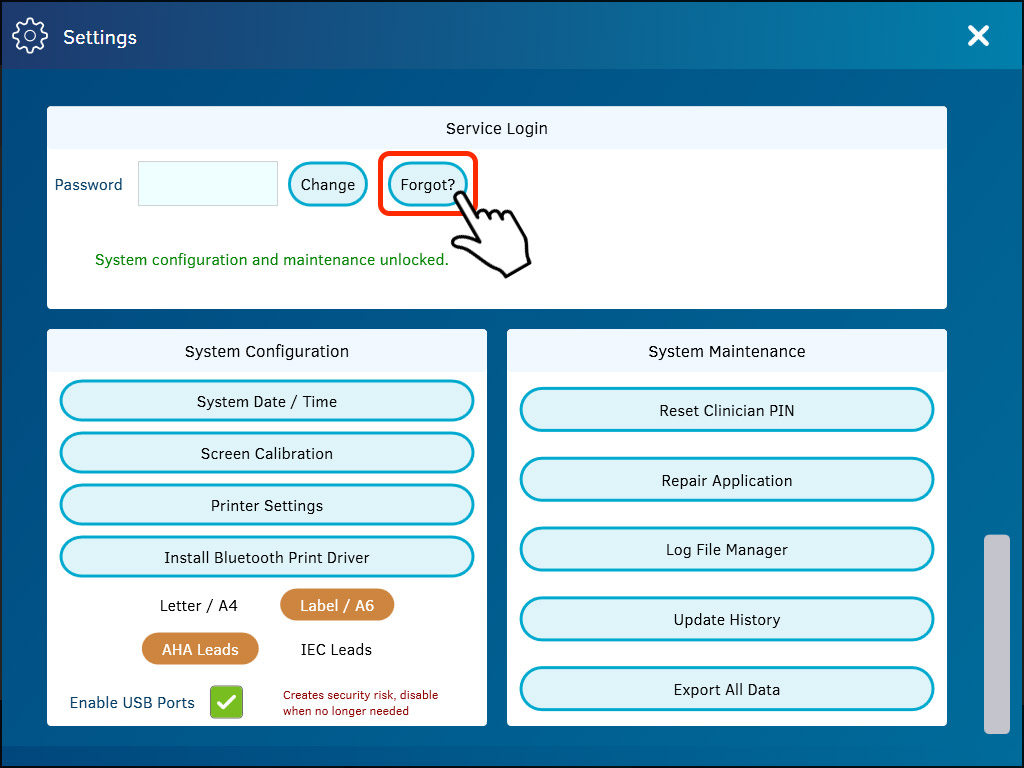View the Update History

point(726,618)
